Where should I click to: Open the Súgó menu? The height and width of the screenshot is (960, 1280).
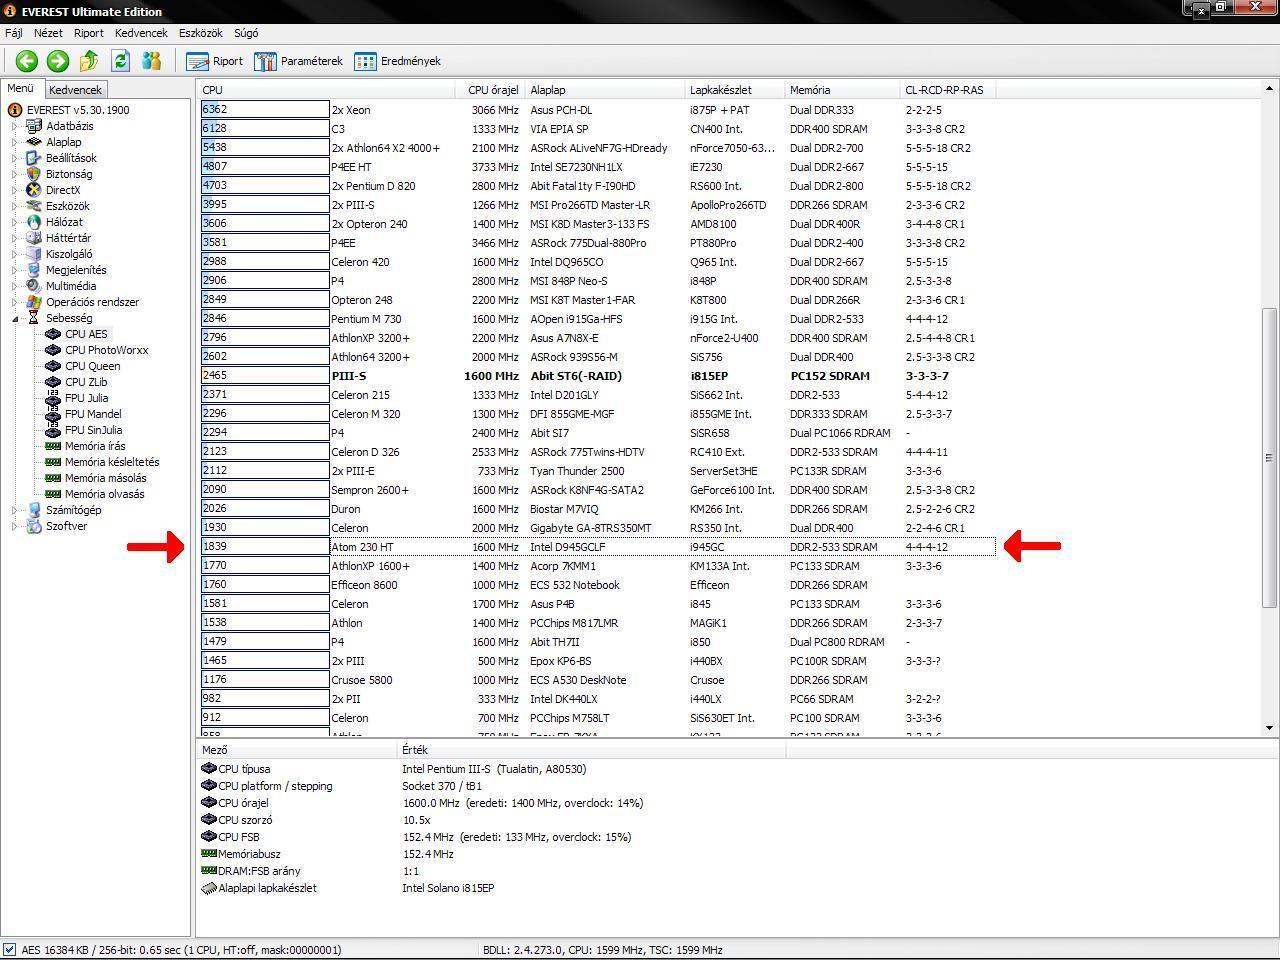point(246,33)
